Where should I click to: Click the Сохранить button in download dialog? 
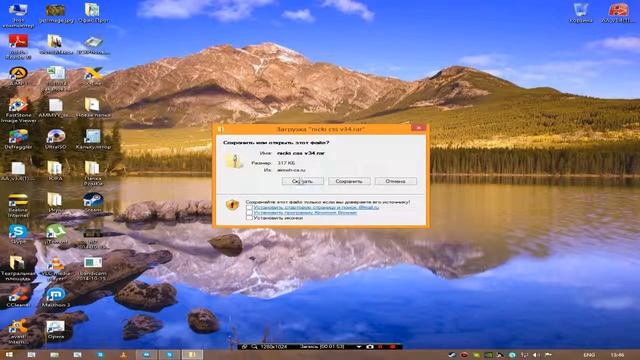pos(349,181)
